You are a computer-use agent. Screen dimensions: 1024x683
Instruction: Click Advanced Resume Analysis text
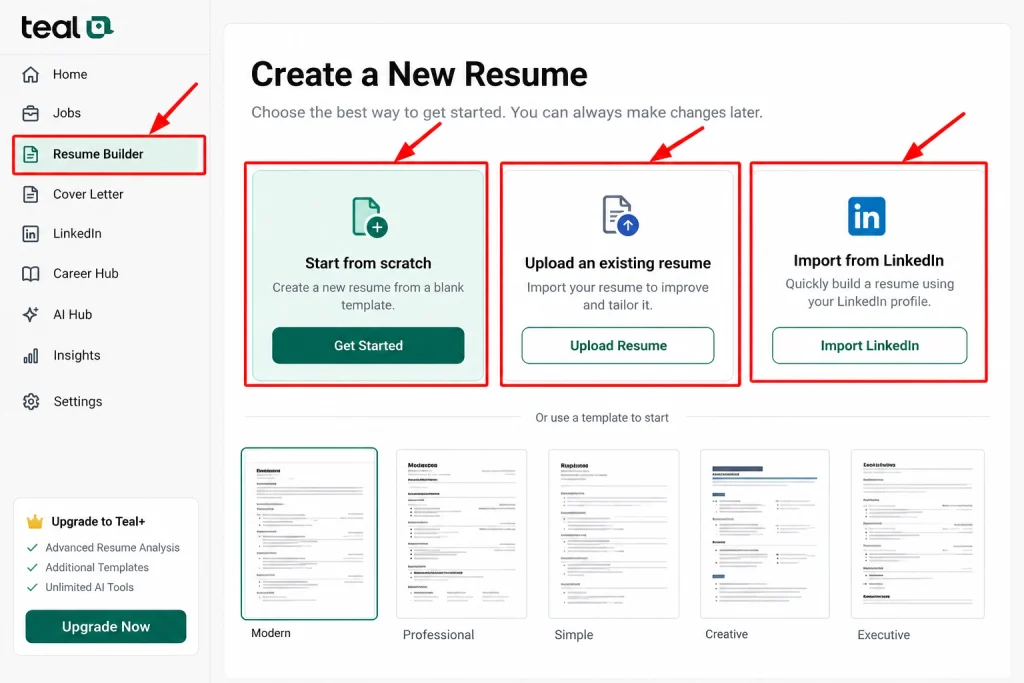click(x=112, y=548)
